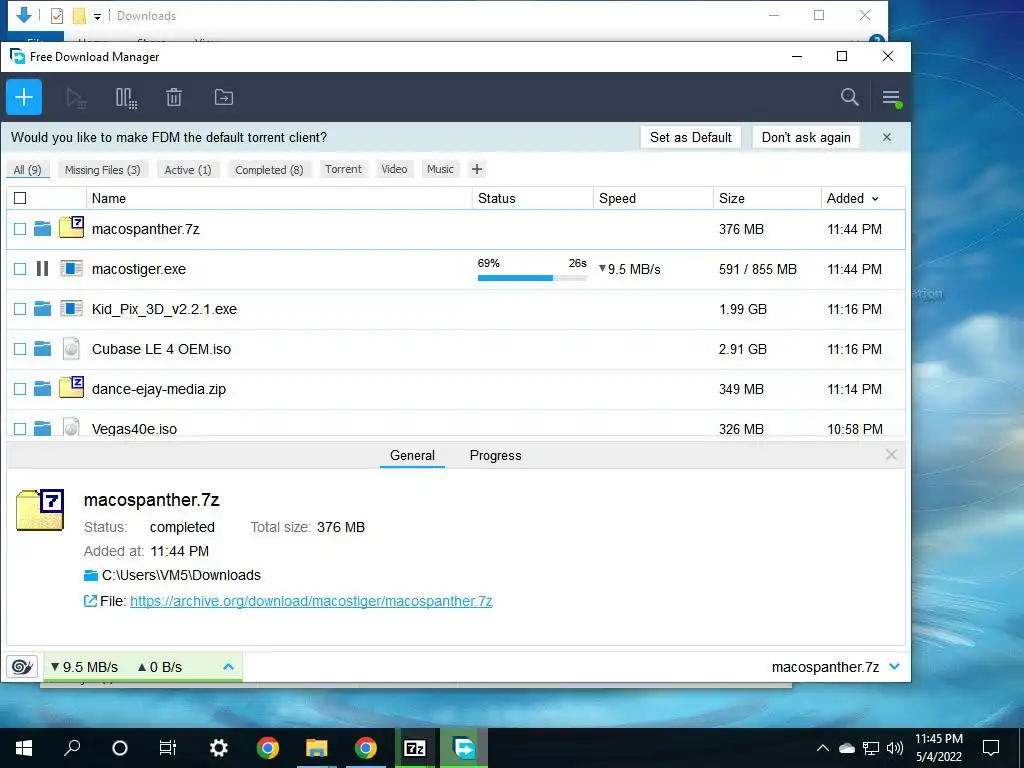The width and height of the screenshot is (1024, 768).
Task: Select the Completed (8) filter
Action: pyautogui.click(x=269, y=170)
